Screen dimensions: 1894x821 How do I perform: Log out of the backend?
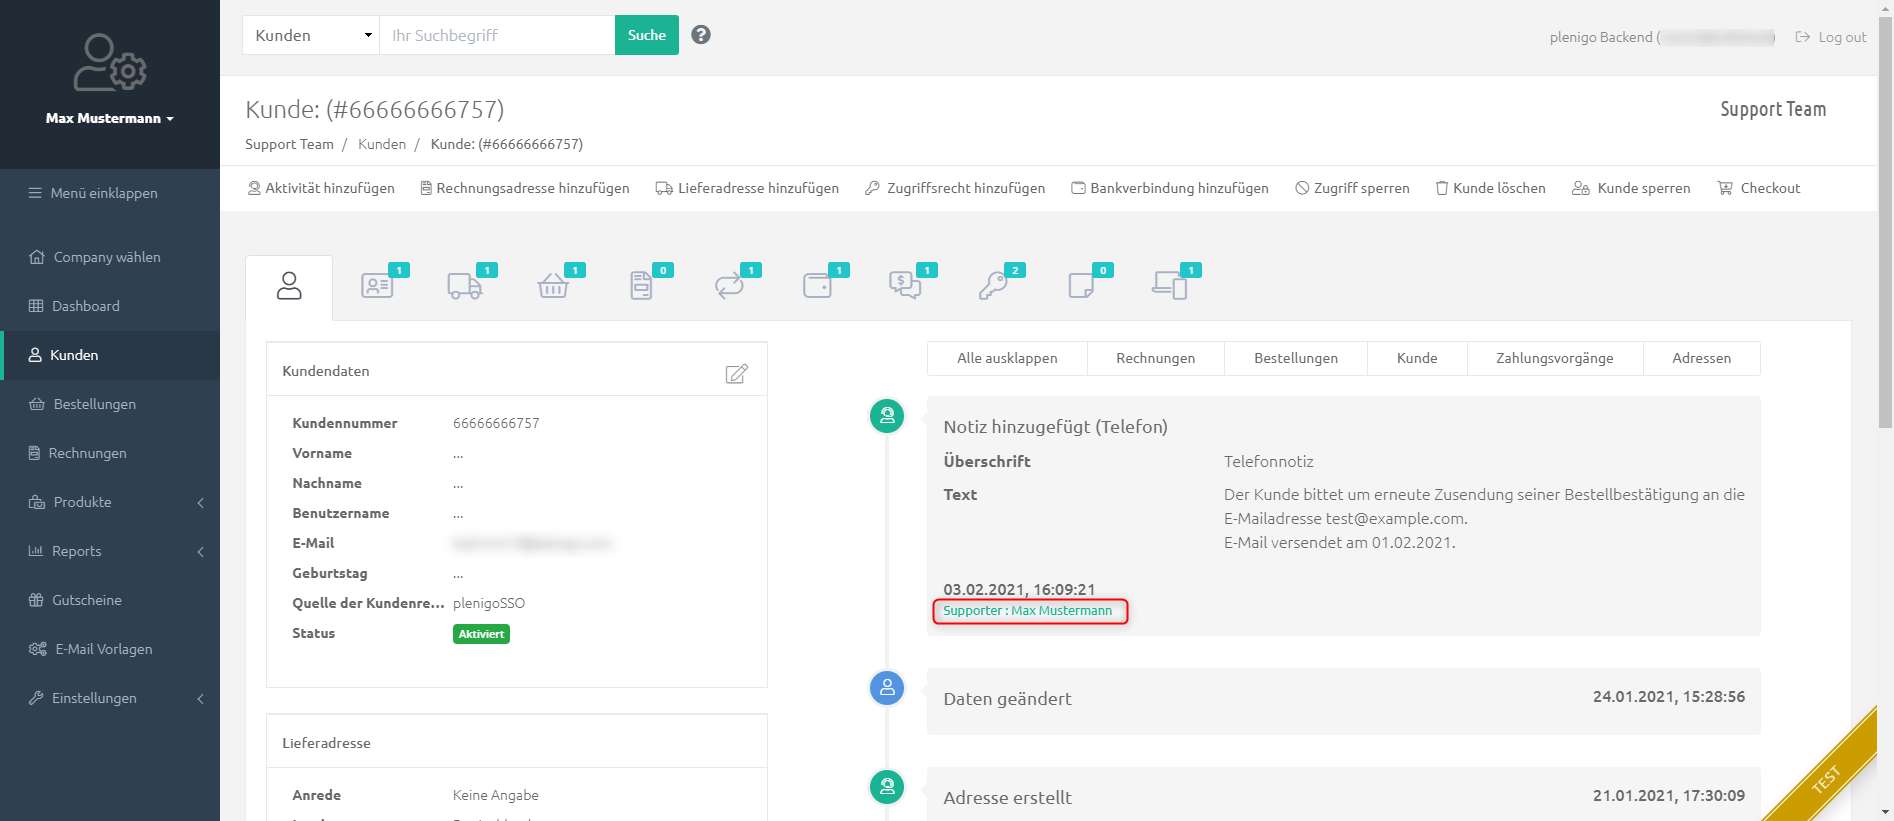(x=1831, y=37)
